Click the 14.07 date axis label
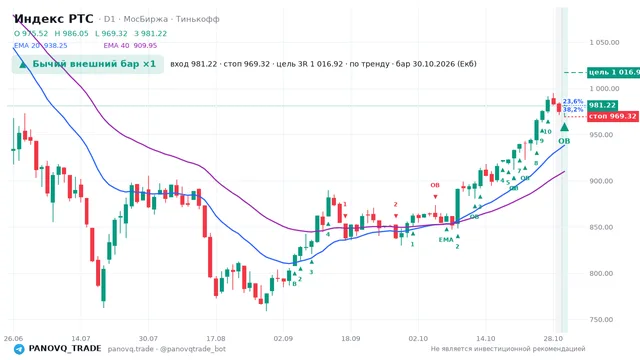 click(x=80, y=338)
